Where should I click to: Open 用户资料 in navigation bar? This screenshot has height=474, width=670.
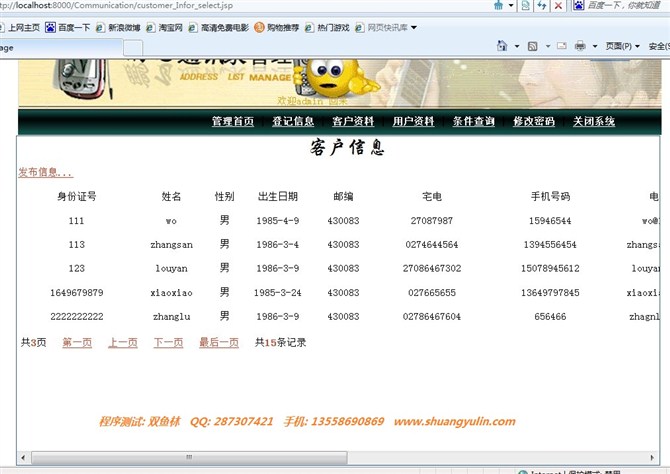click(x=414, y=122)
